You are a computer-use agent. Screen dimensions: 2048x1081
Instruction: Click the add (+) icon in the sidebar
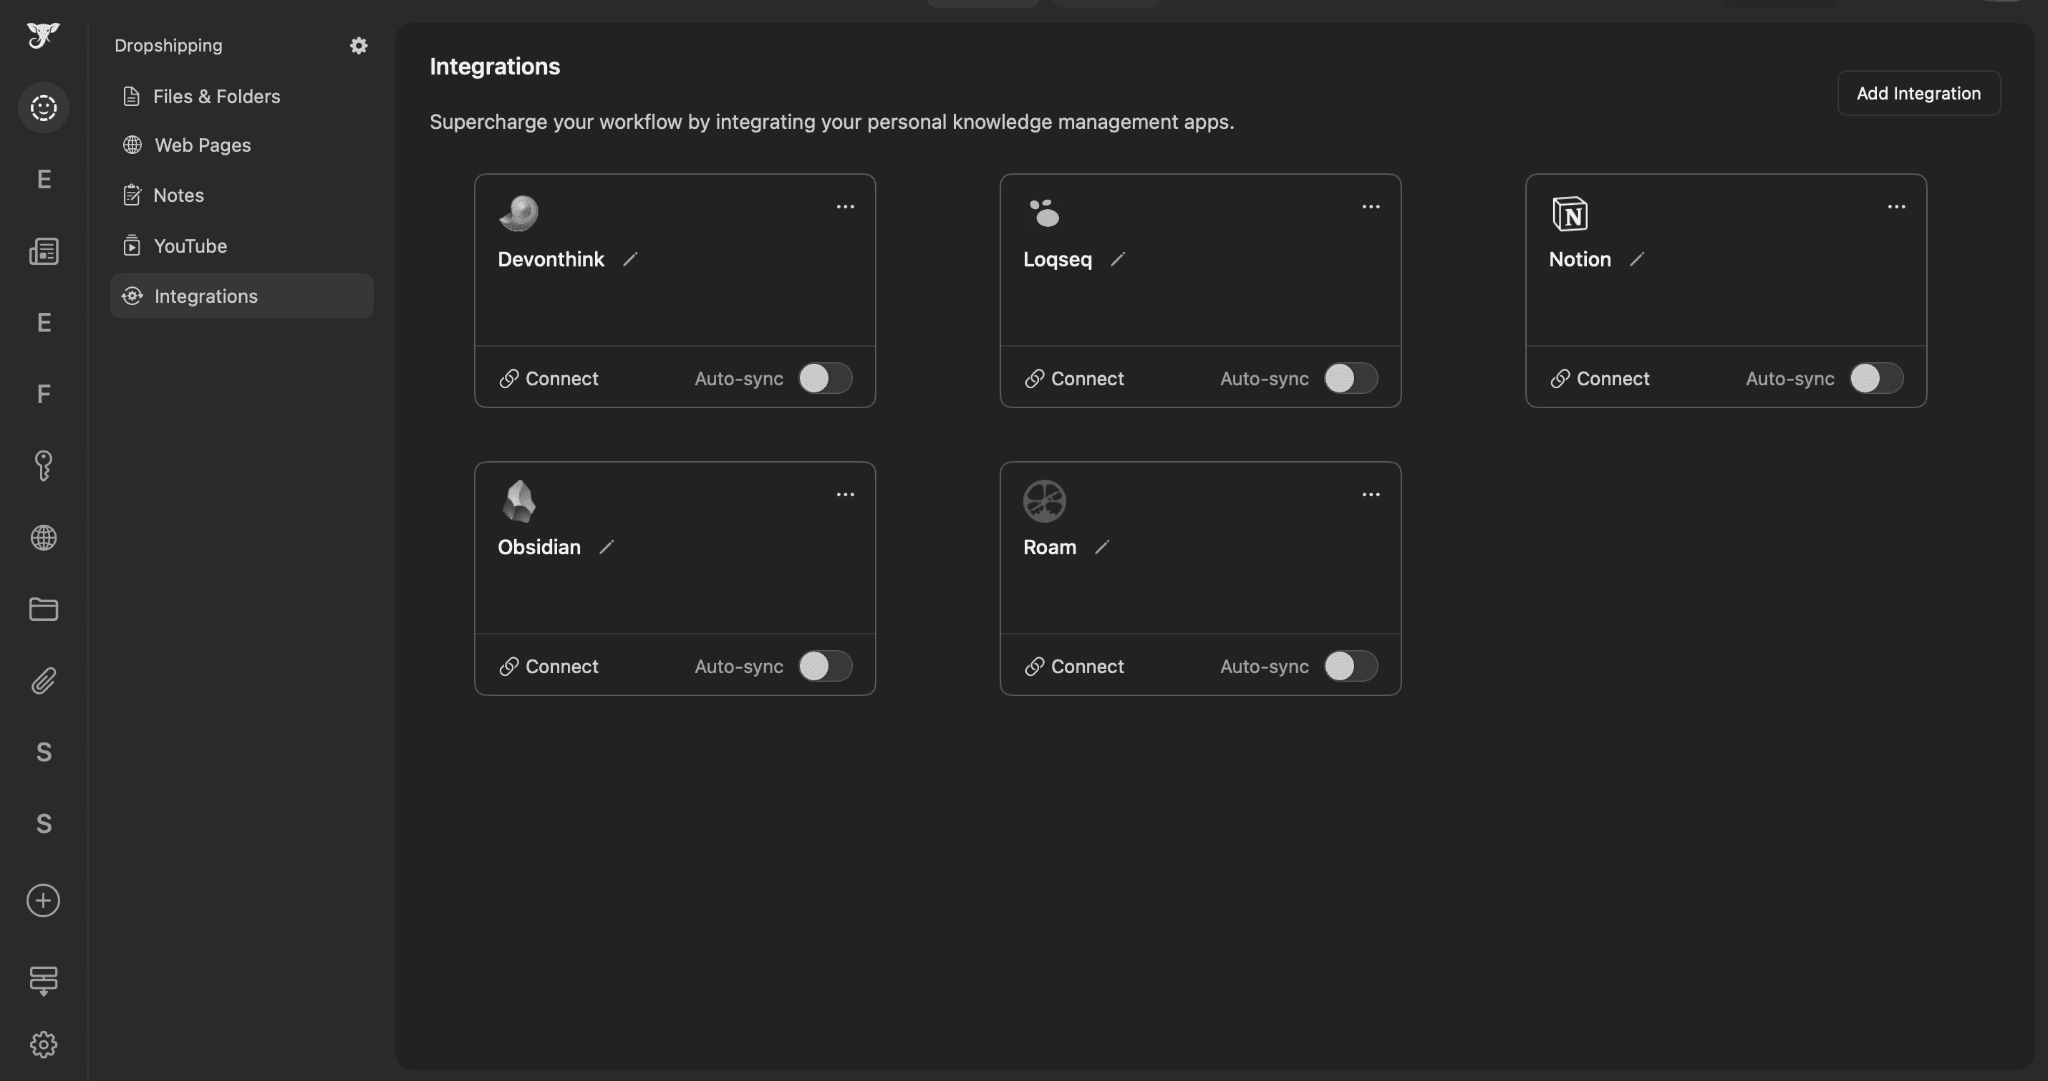43,900
